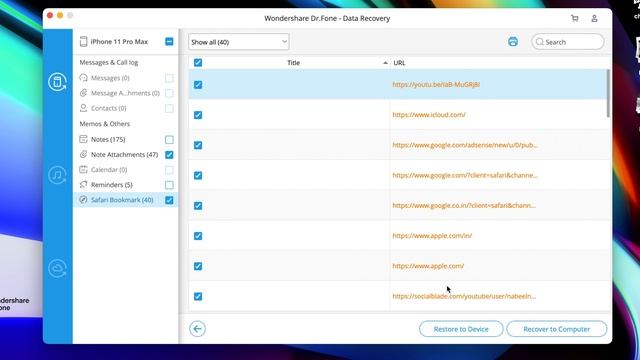Open the https://www.apple.com/ link
The width and height of the screenshot is (640, 360).
click(428, 266)
